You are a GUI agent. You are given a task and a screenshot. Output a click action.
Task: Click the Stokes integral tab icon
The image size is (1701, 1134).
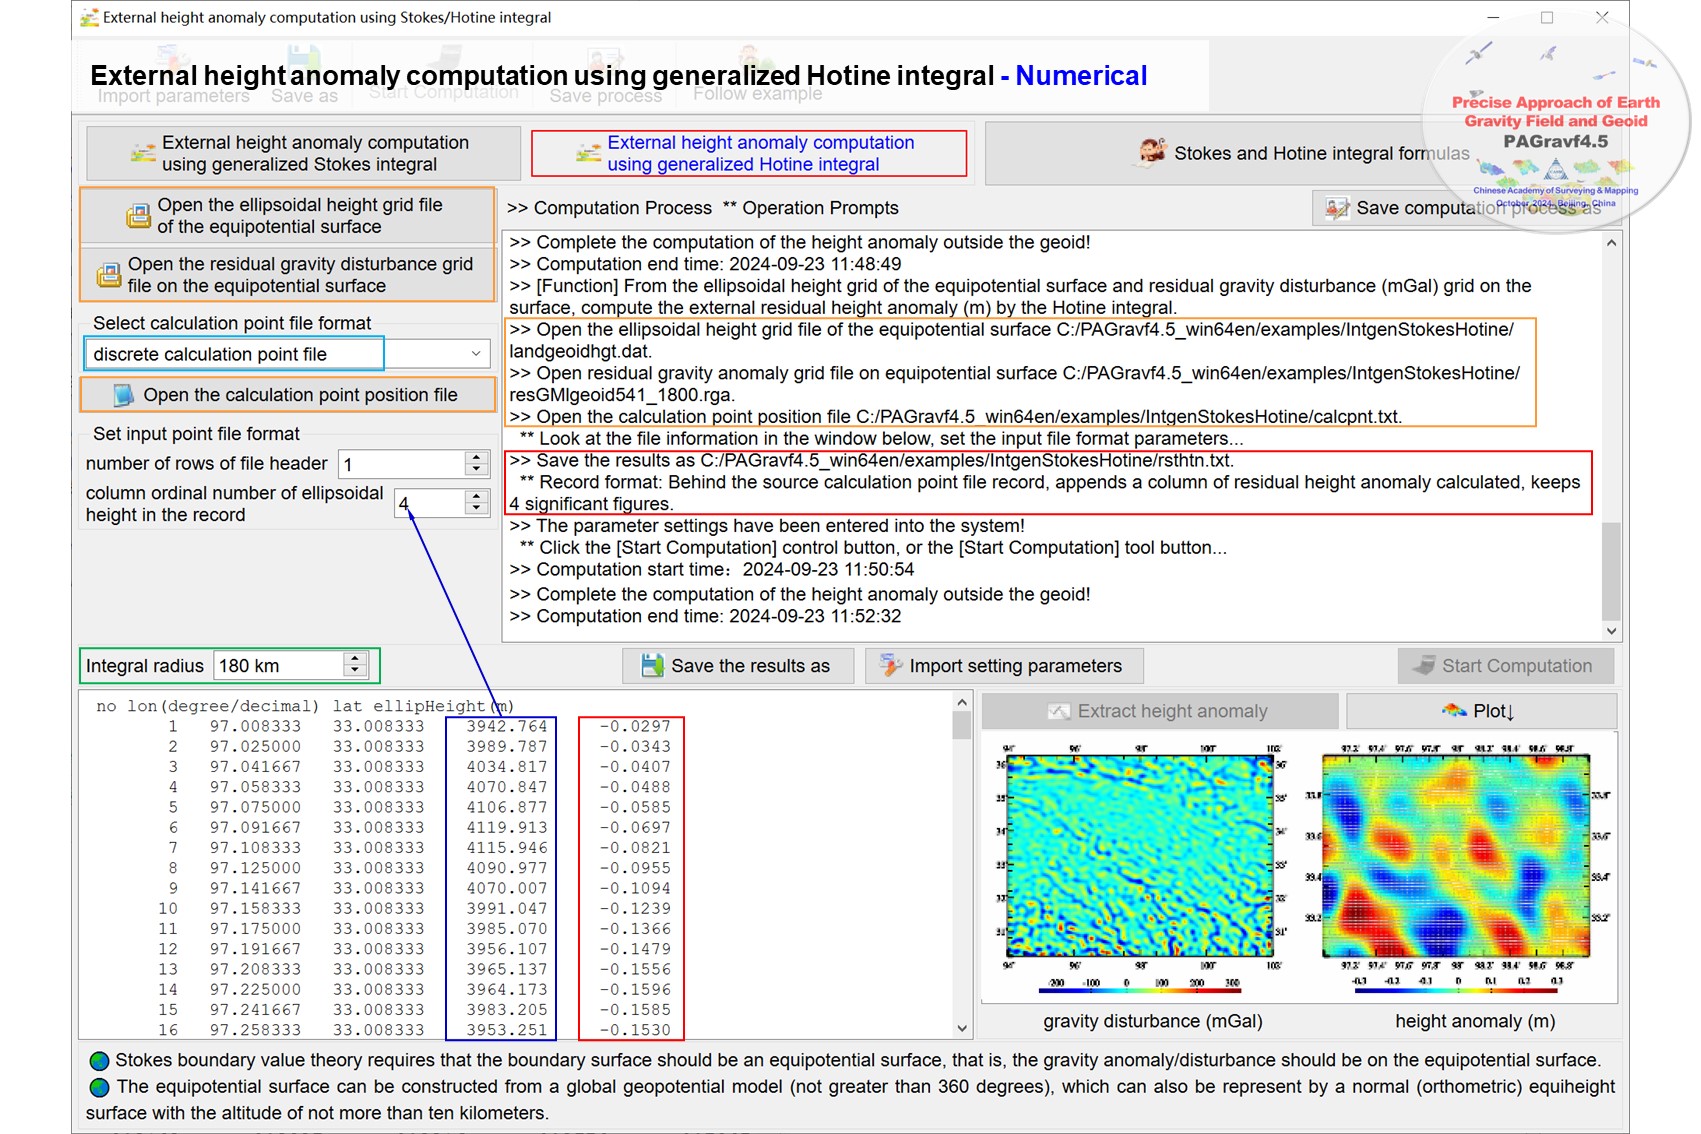click(143, 154)
